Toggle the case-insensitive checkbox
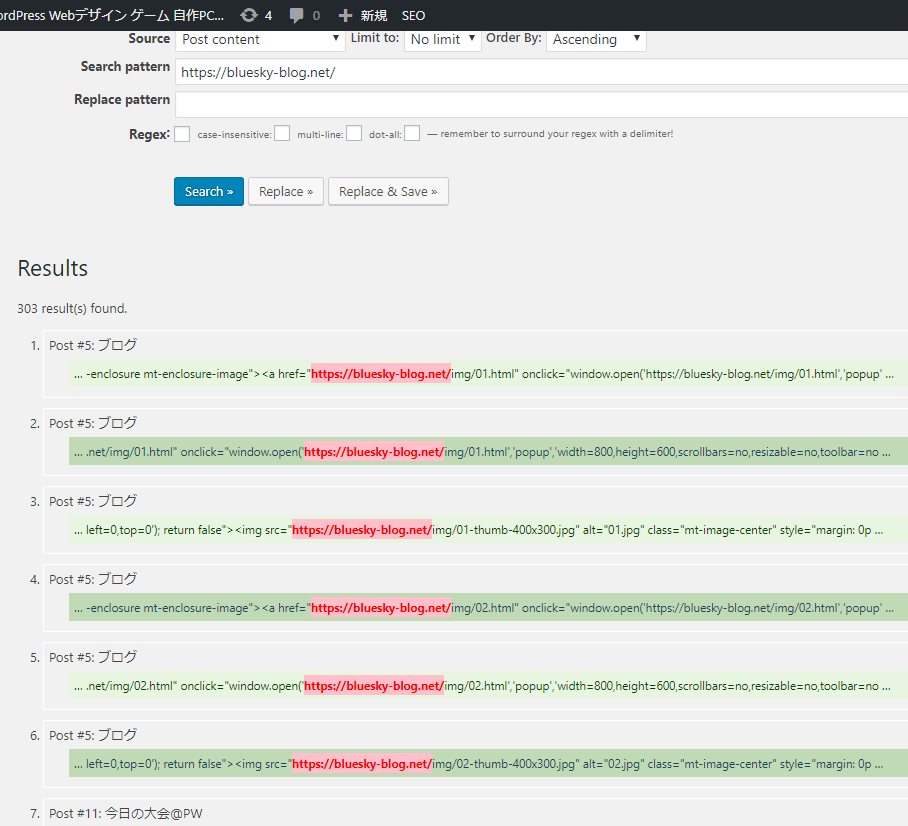Image resolution: width=908 pixels, height=826 pixels. click(282, 133)
